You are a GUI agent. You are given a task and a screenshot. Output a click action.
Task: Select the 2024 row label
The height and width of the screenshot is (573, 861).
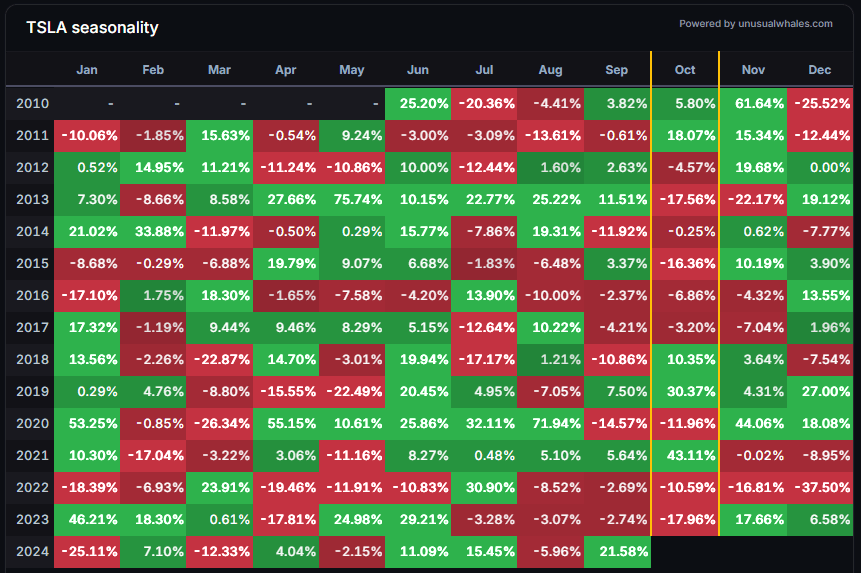click(x=33, y=550)
